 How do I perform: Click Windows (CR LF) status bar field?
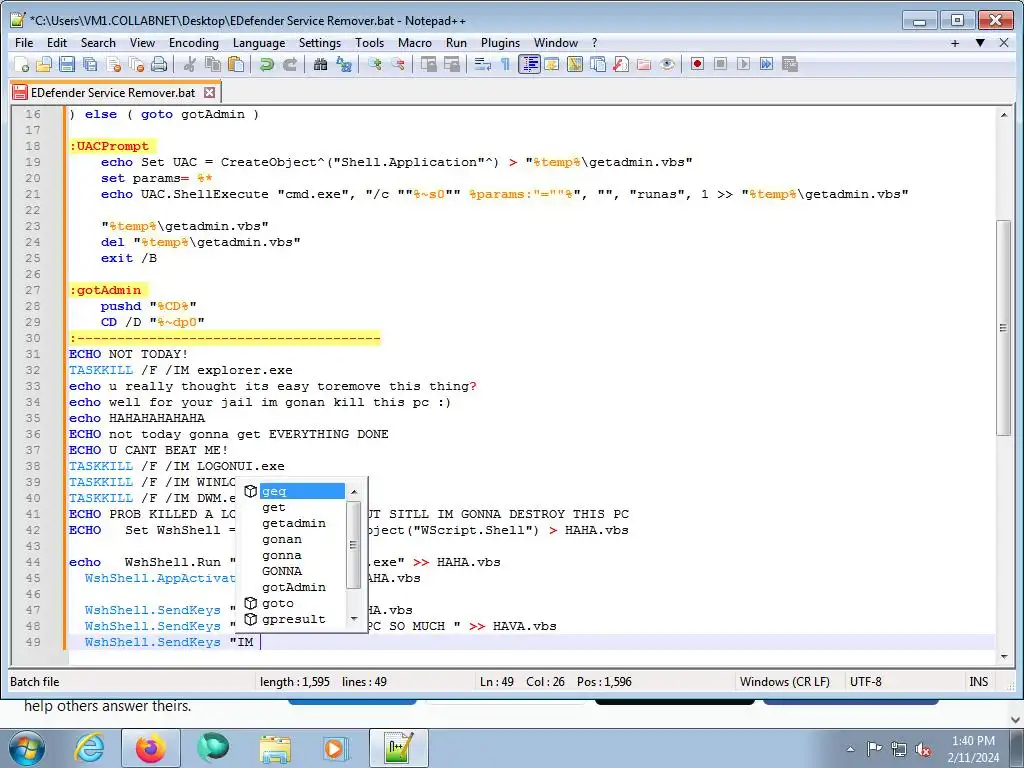click(784, 682)
